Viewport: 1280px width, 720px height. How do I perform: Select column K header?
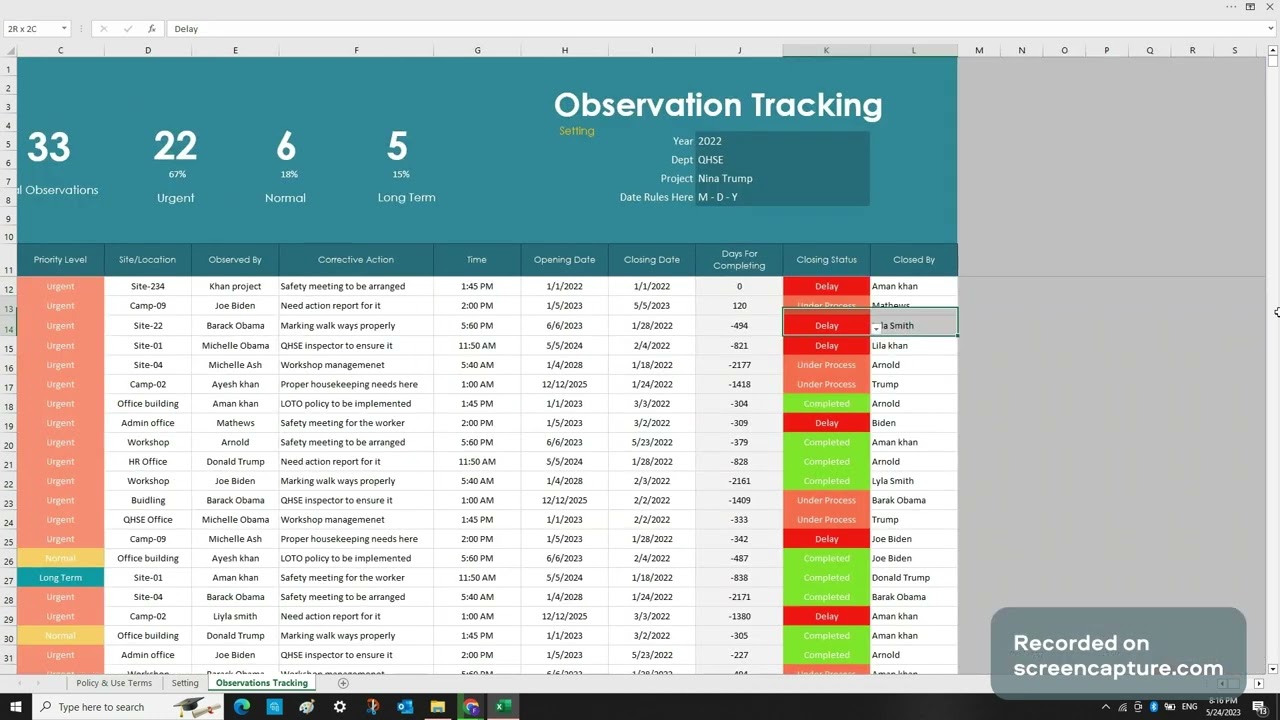click(x=826, y=50)
